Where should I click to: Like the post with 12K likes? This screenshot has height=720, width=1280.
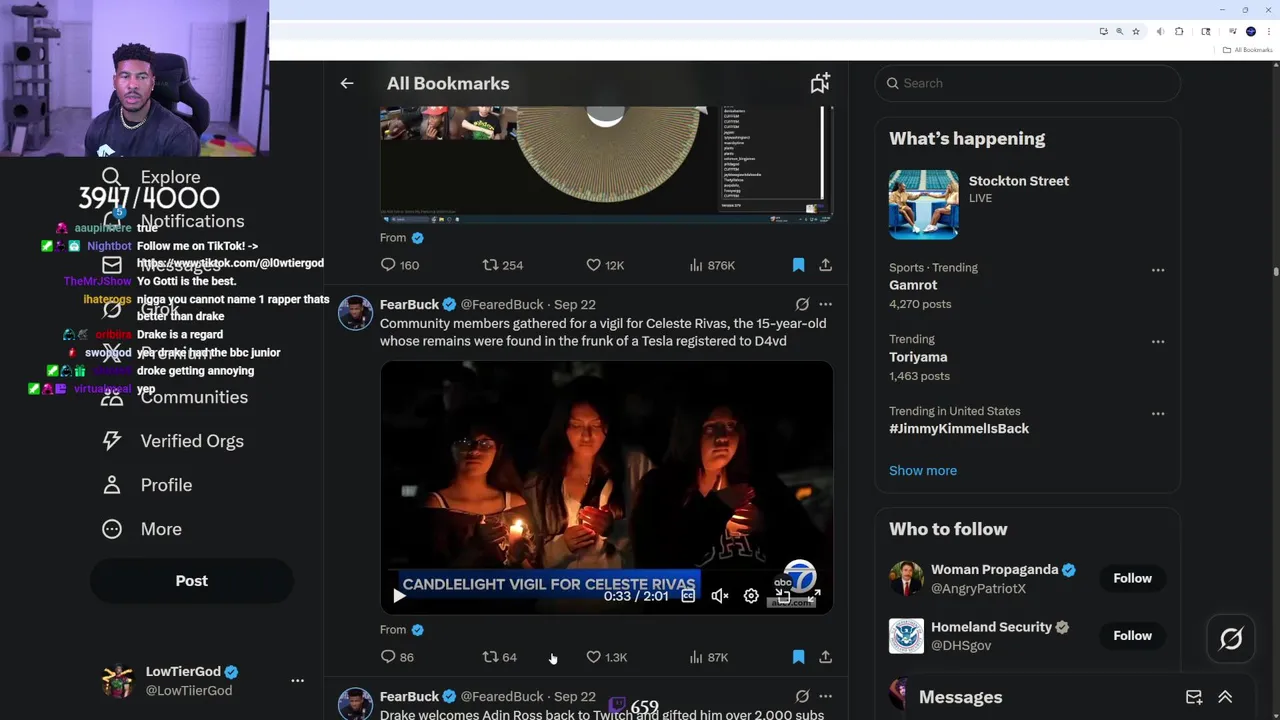(x=605, y=265)
